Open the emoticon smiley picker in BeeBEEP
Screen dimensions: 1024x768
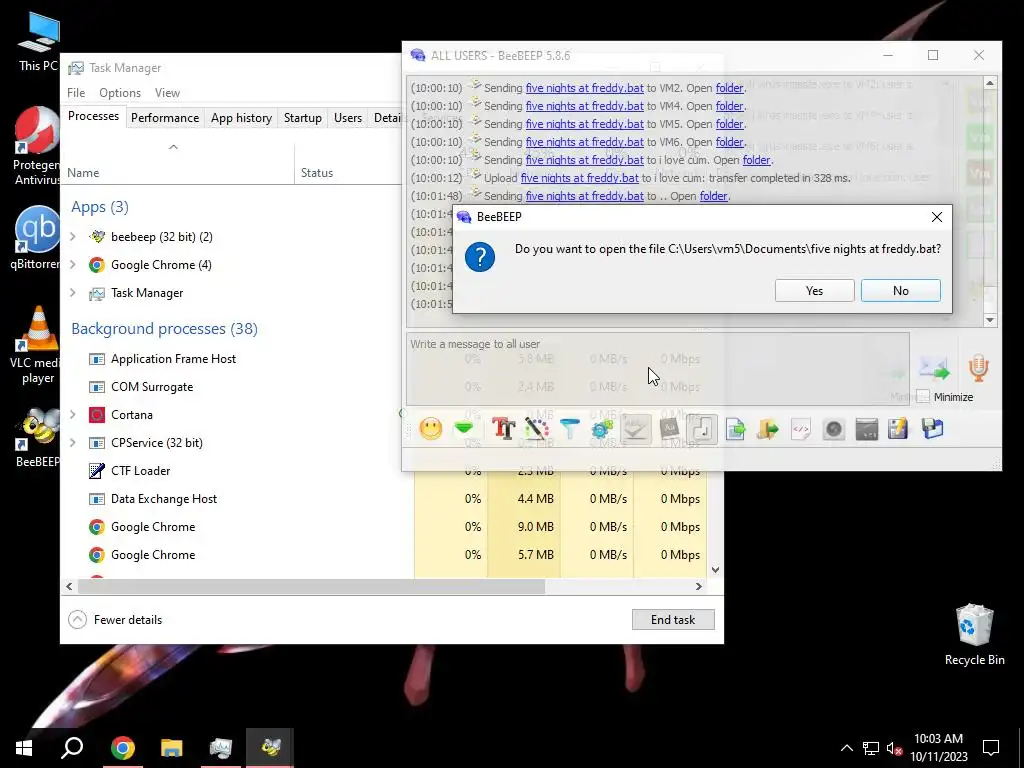click(430, 429)
